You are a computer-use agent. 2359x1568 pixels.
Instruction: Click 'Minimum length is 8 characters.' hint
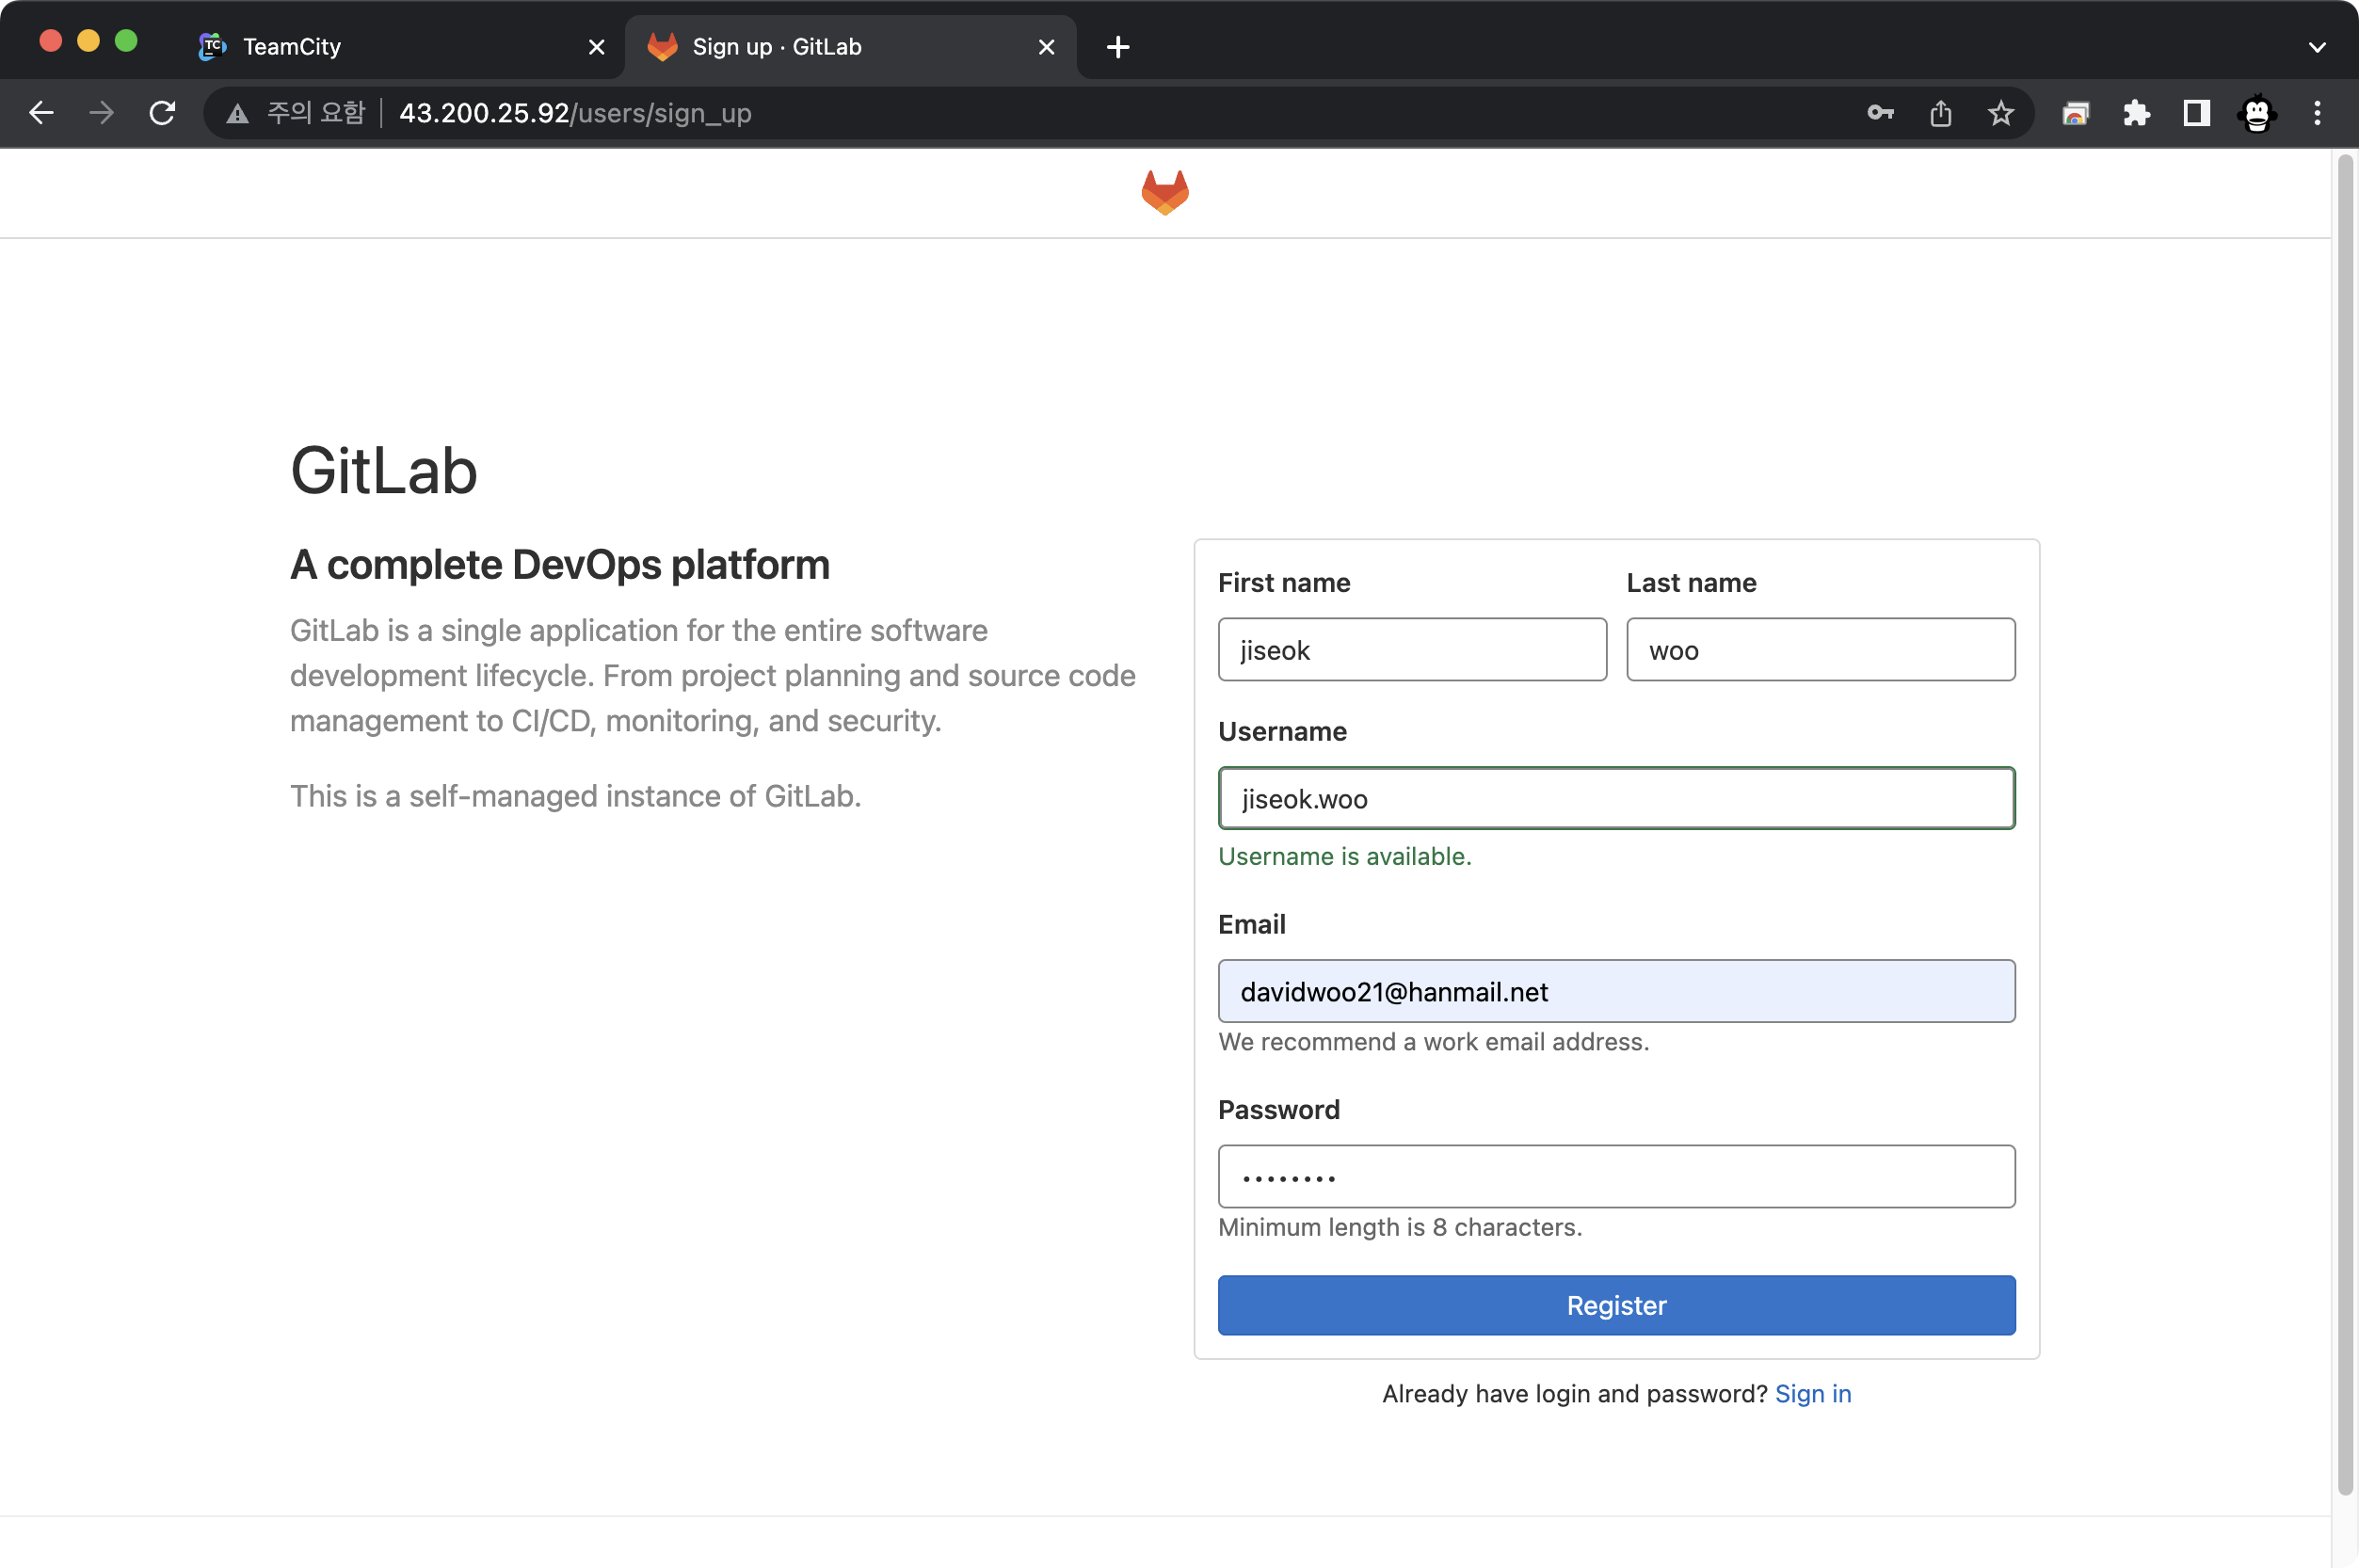click(x=1400, y=1227)
